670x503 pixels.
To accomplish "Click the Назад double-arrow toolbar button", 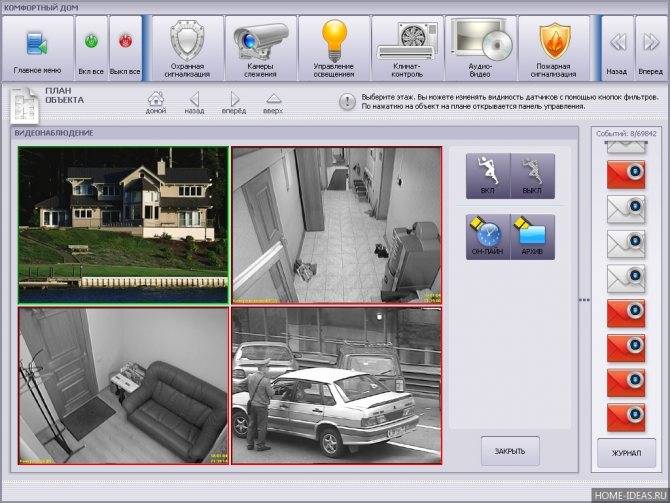I will pos(618,48).
